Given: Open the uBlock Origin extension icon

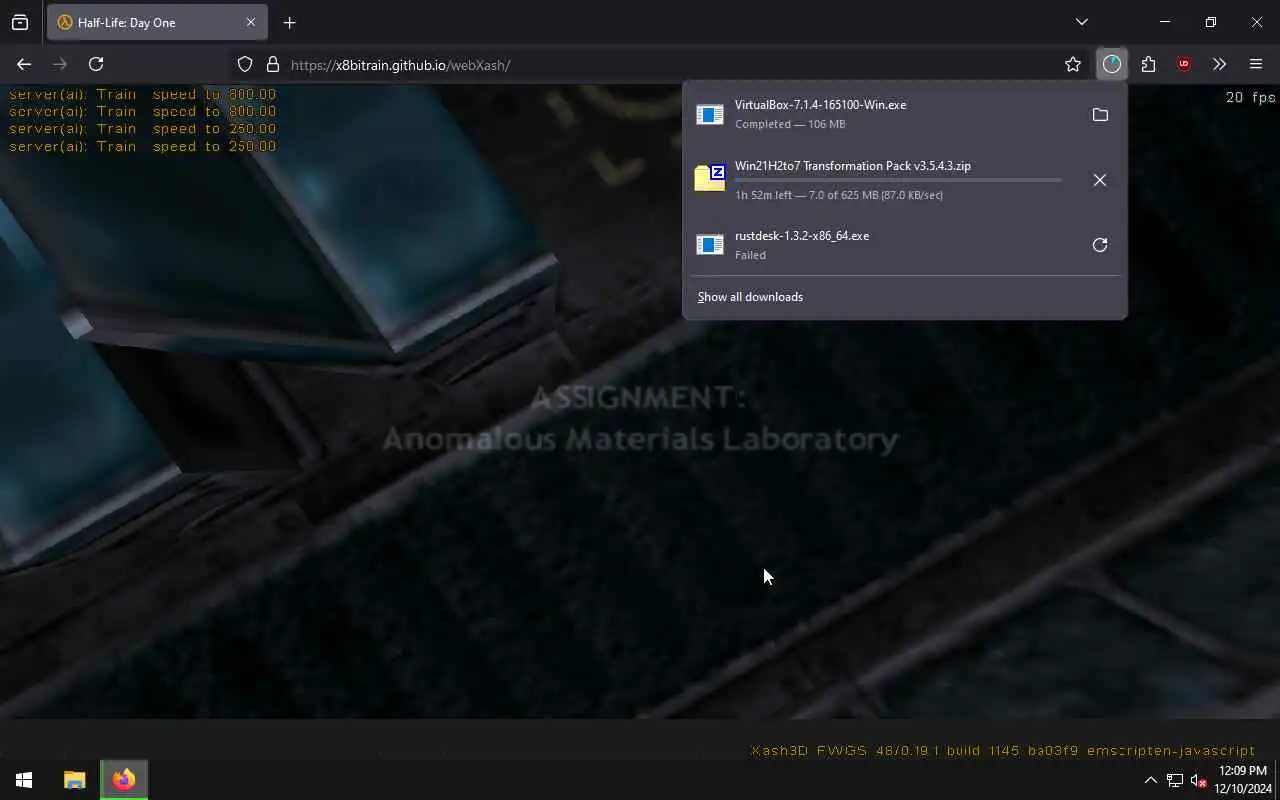Looking at the screenshot, I should click(x=1184, y=64).
